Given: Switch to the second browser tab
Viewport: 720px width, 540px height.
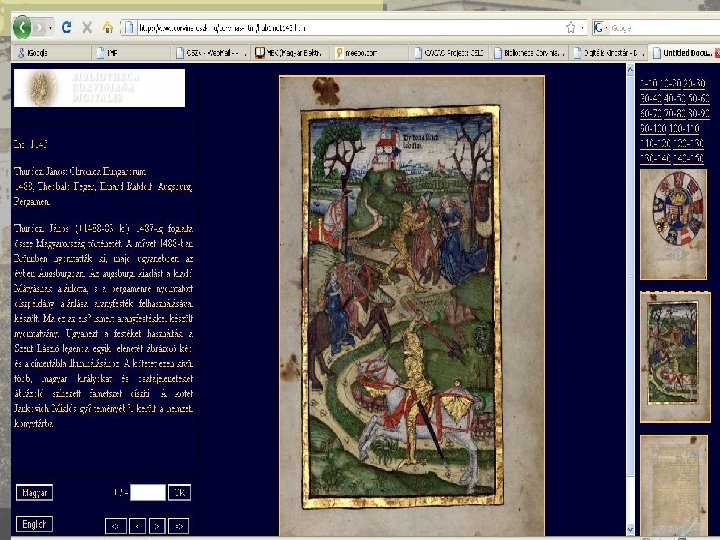Looking at the screenshot, I should click(x=131, y=53).
